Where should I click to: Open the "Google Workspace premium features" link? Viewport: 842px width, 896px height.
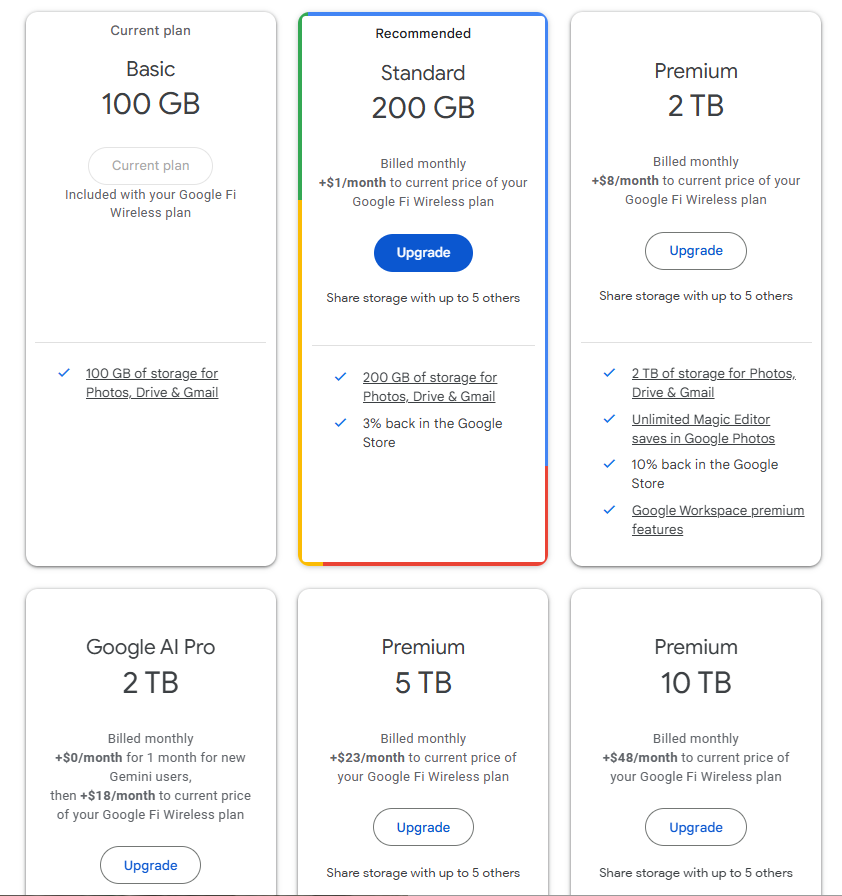coord(717,520)
